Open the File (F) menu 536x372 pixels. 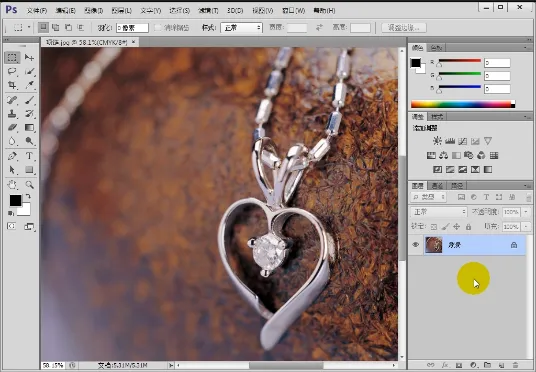coord(37,11)
